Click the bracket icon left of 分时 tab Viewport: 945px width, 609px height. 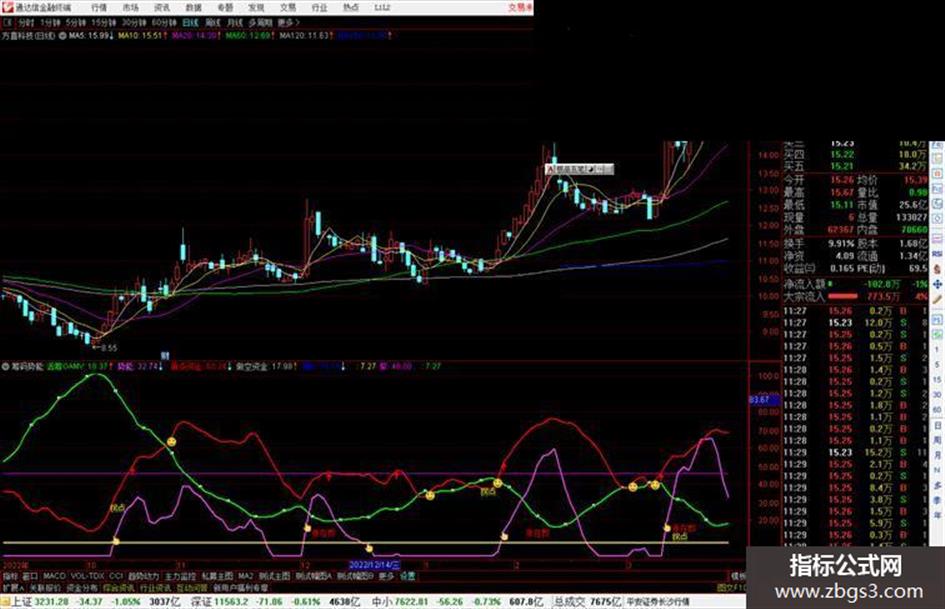click(x=7, y=23)
